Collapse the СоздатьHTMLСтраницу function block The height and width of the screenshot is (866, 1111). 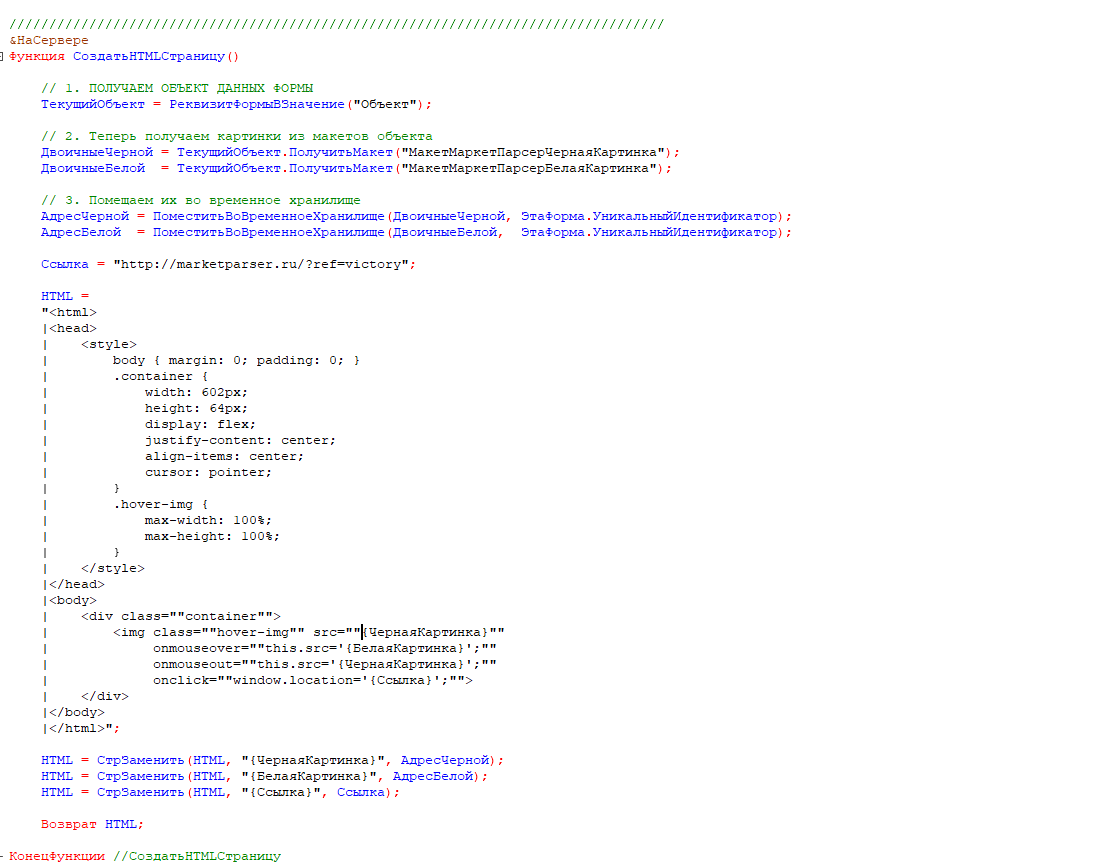point(1,56)
